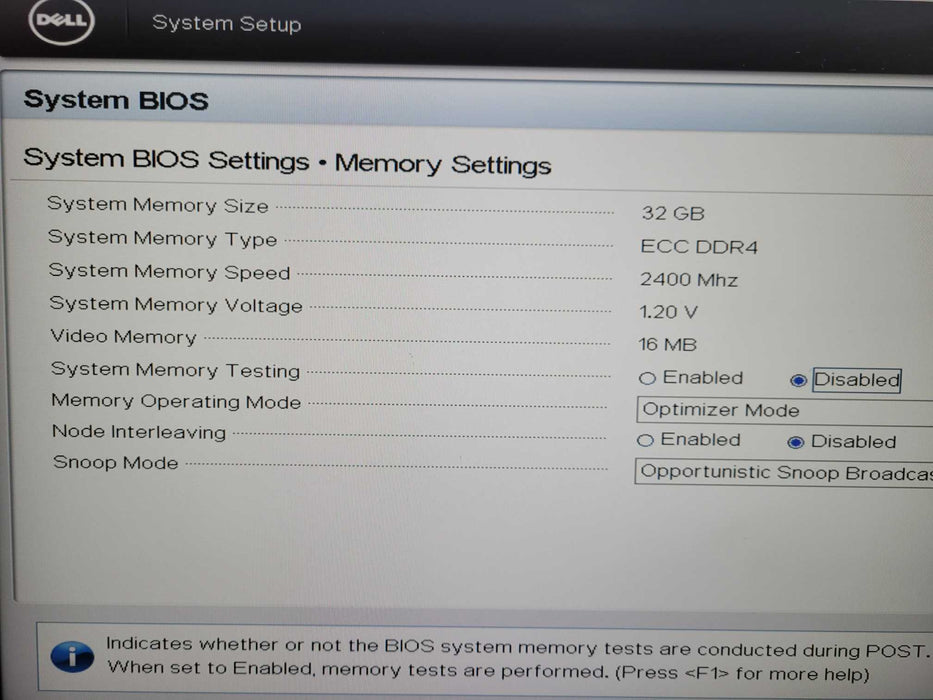Click the System Memory Size value 32 GB
The image size is (933, 700).
point(673,214)
